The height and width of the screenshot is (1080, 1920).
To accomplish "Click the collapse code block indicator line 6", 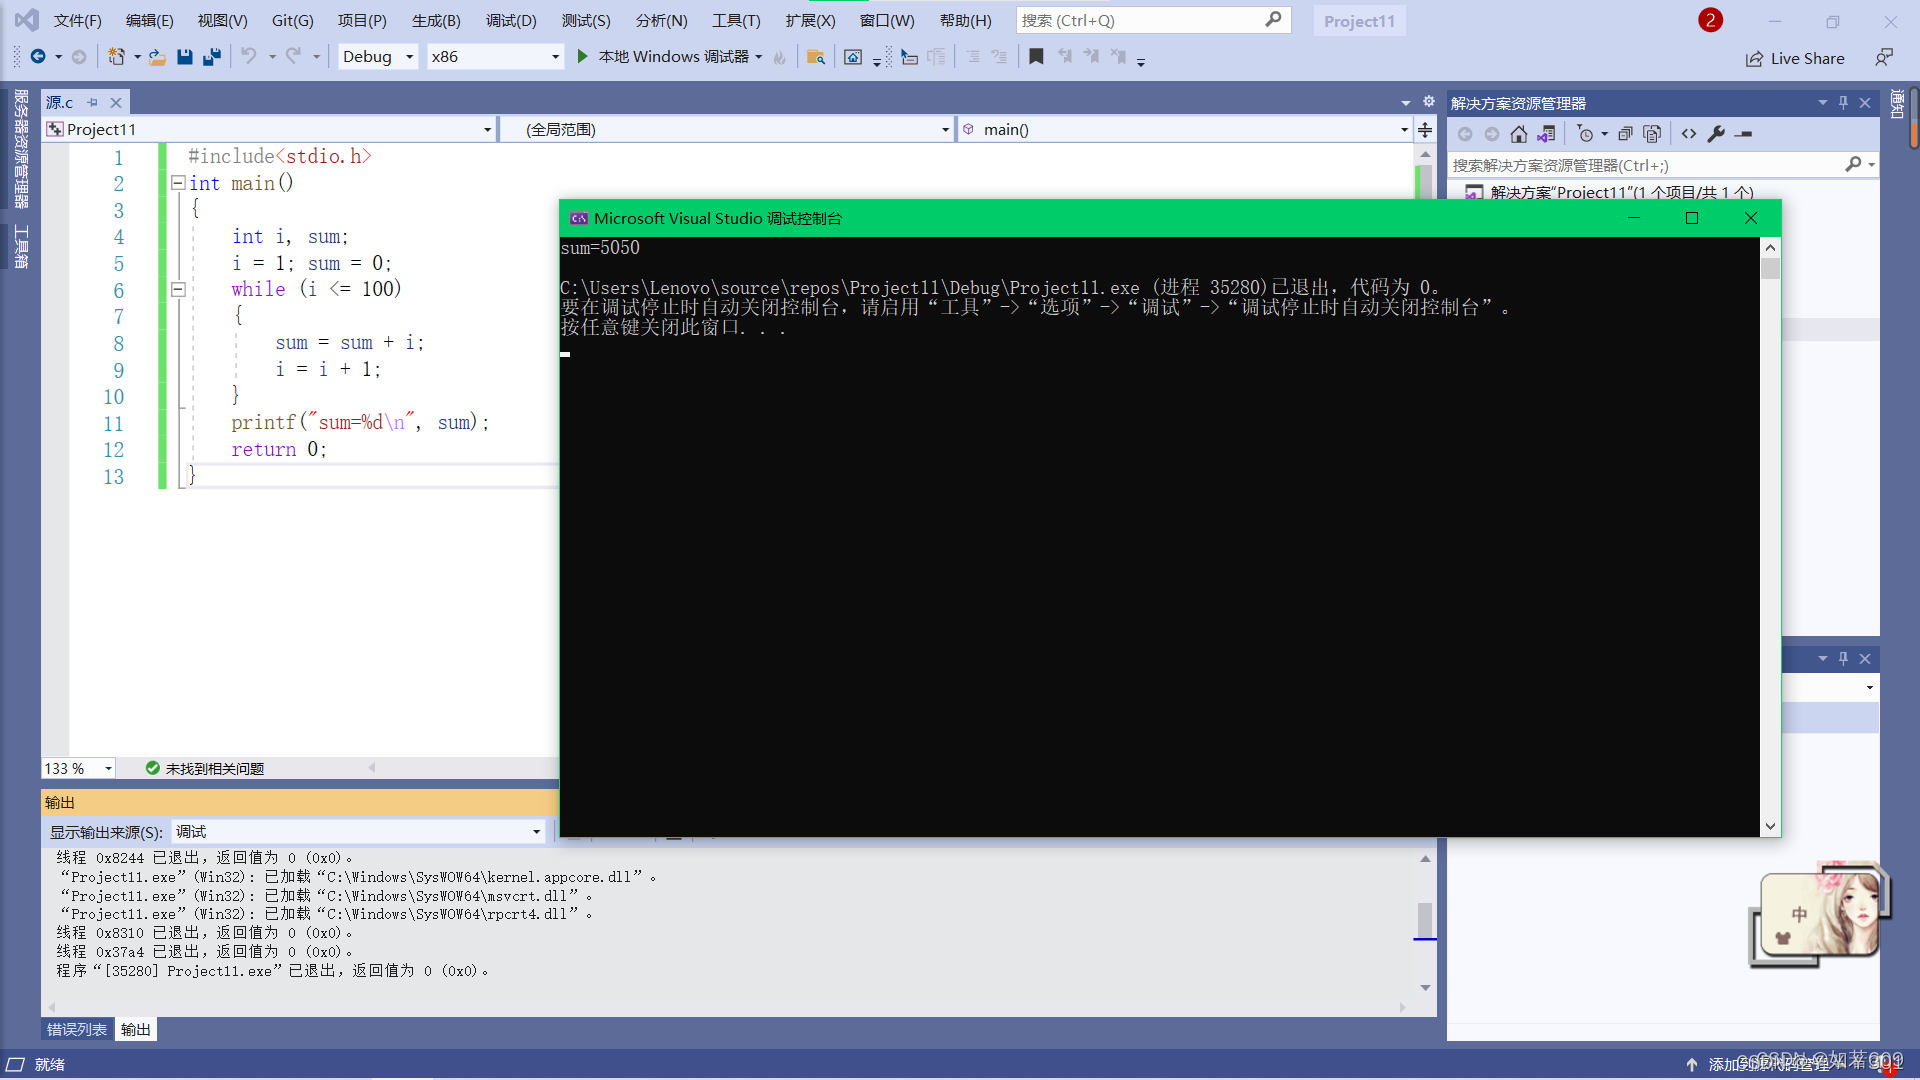I will (178, 289).
